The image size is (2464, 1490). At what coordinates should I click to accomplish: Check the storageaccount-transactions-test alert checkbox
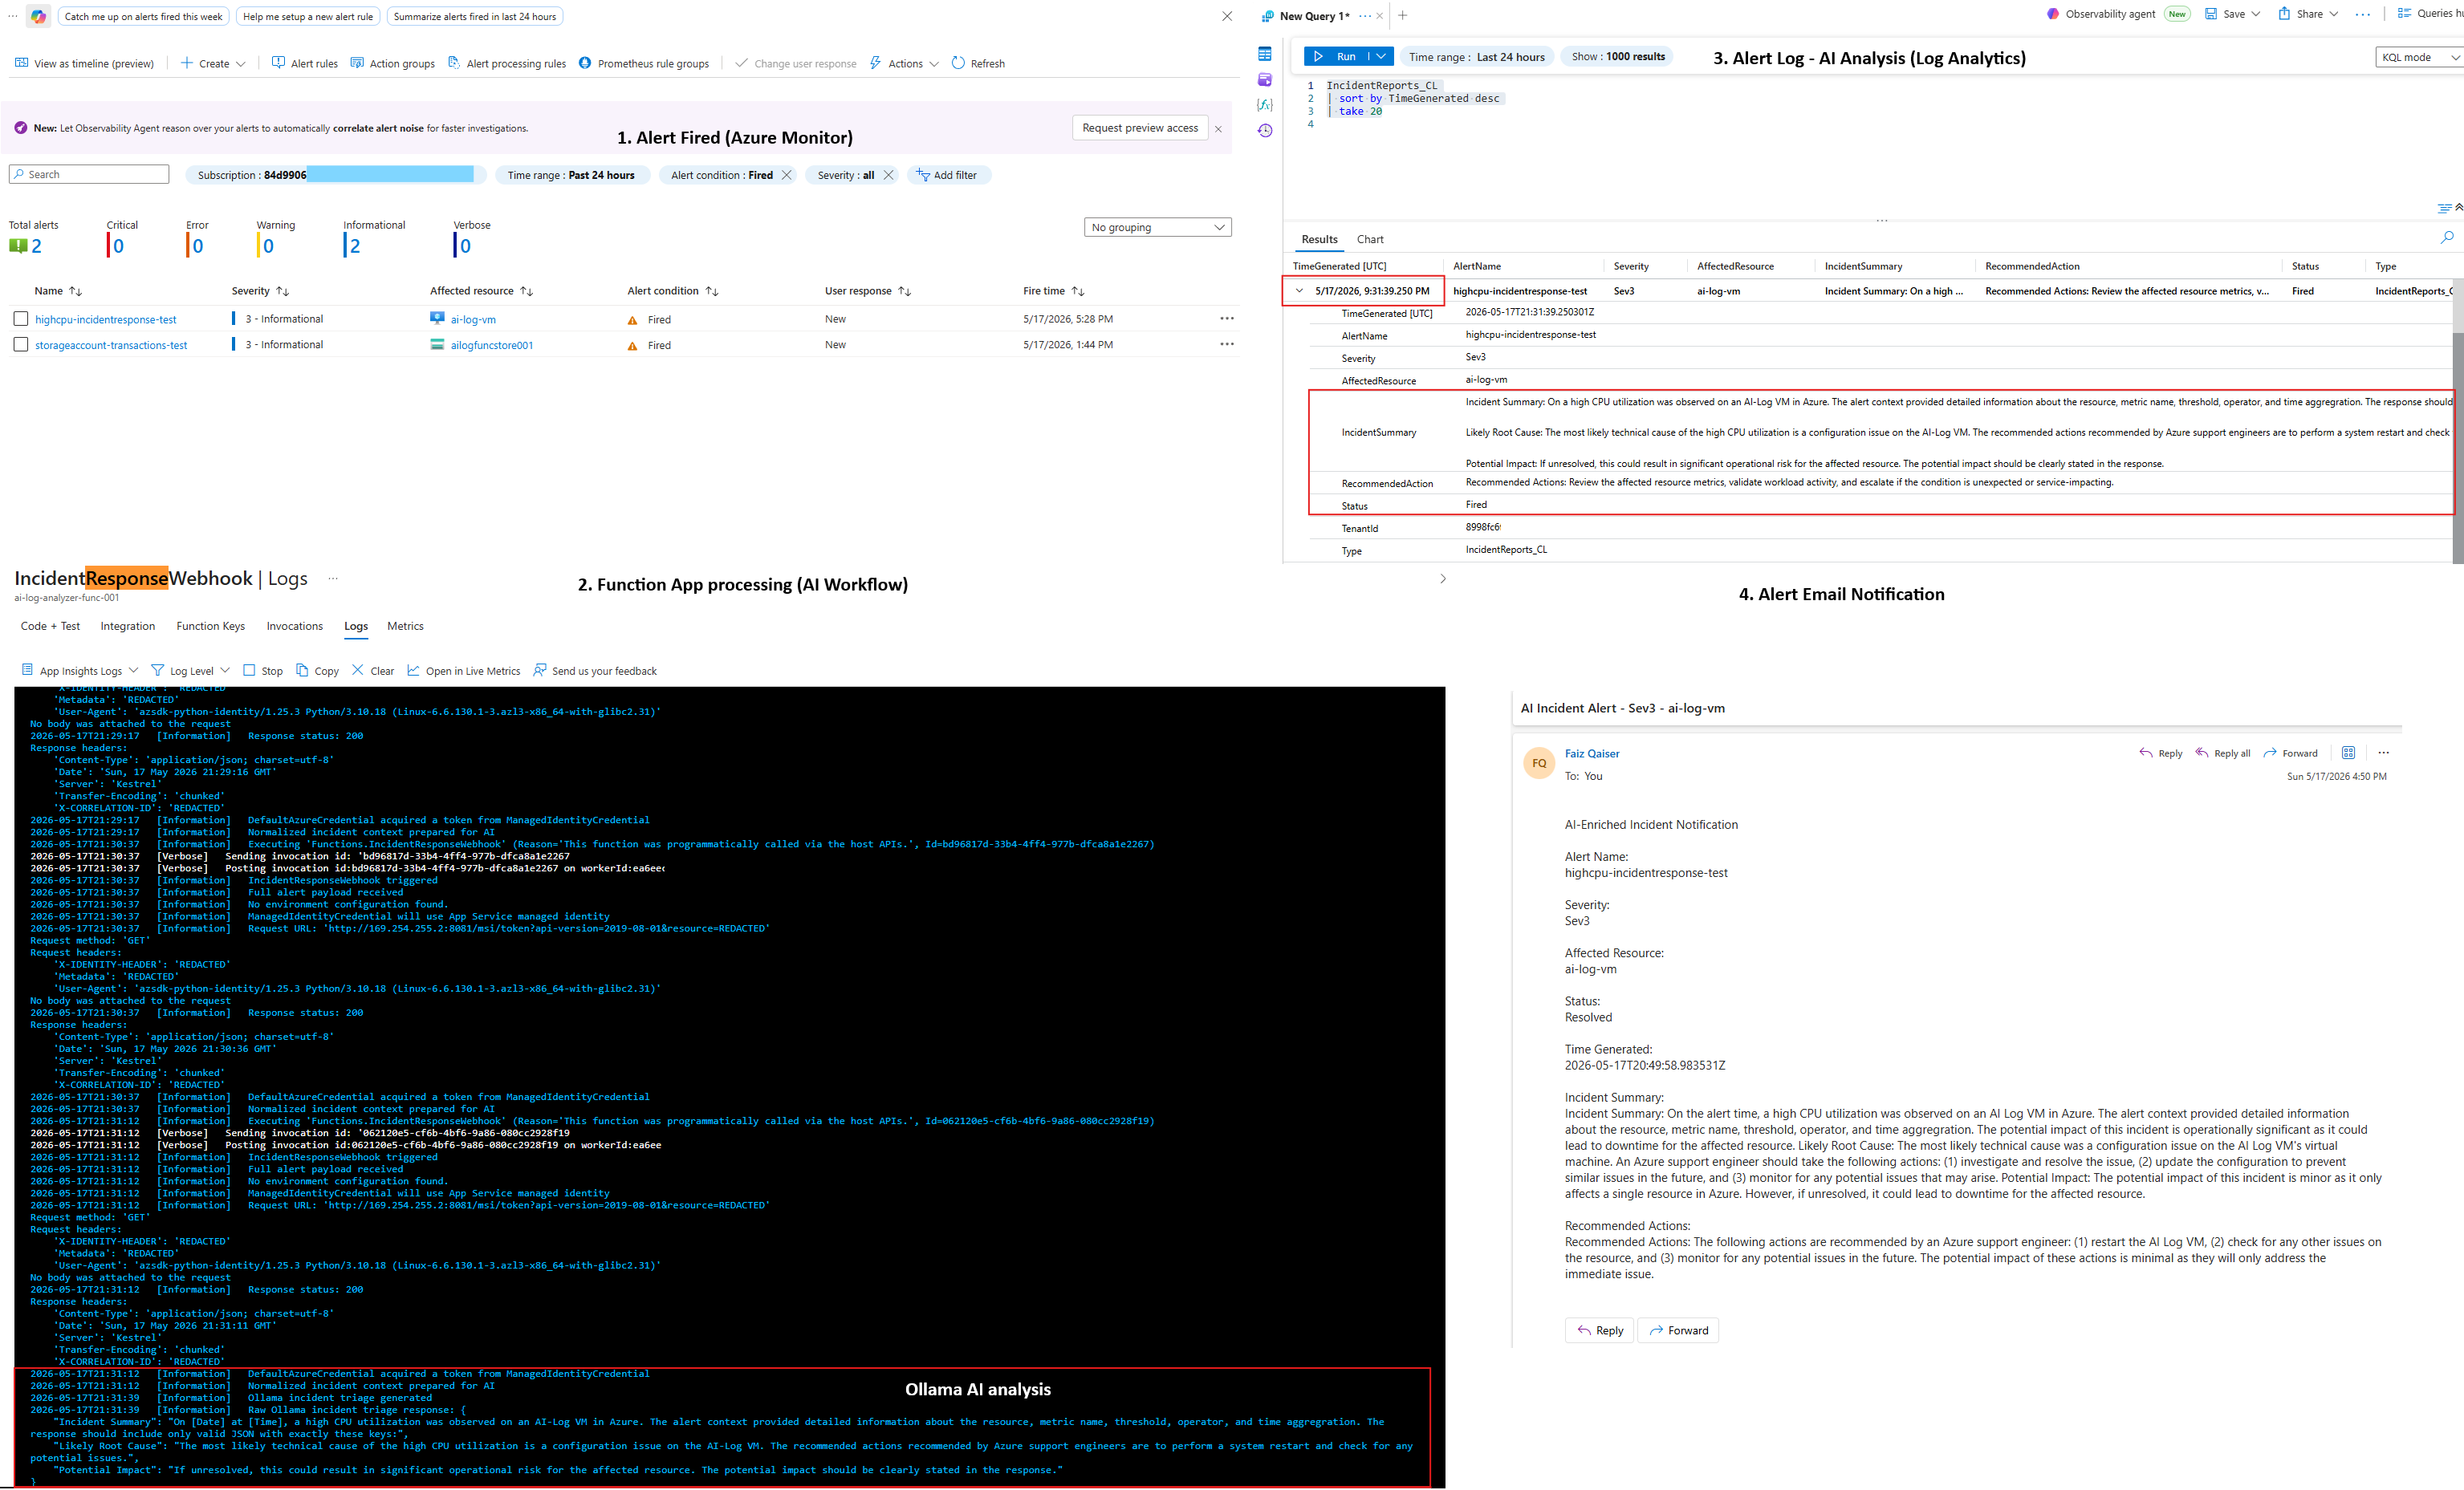[x=20, y=344]
